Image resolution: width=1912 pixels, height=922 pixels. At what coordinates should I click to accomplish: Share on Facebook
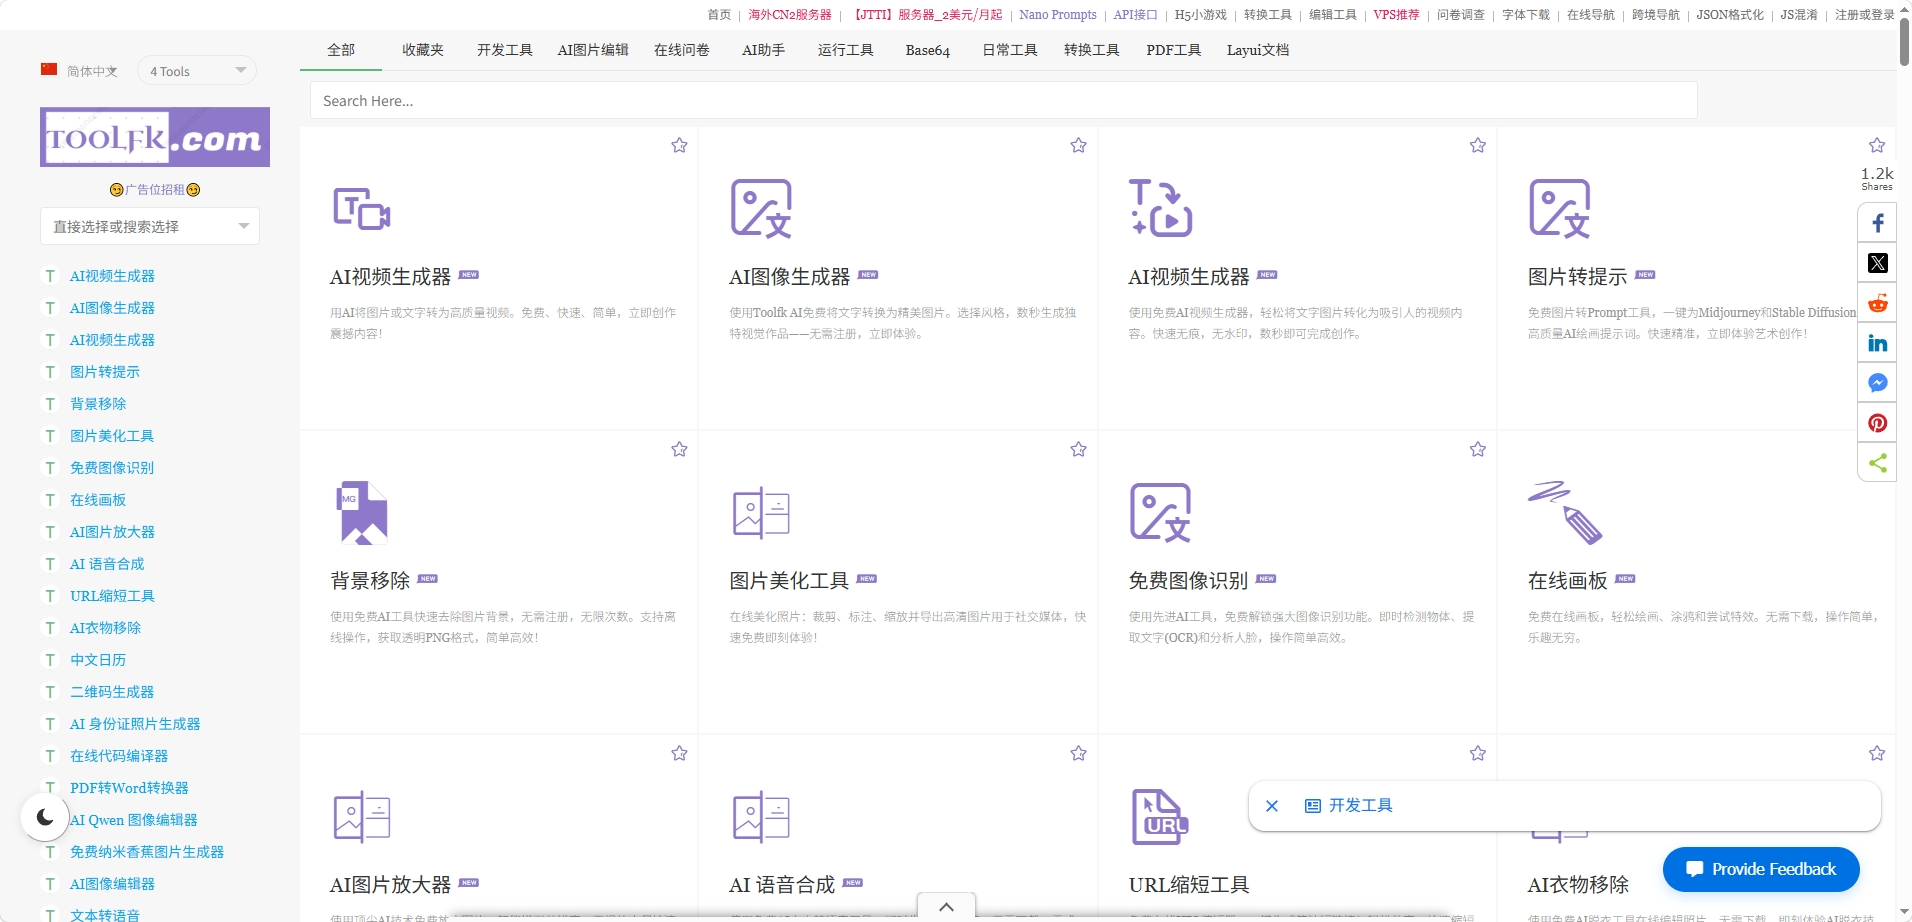point(1877,223)
